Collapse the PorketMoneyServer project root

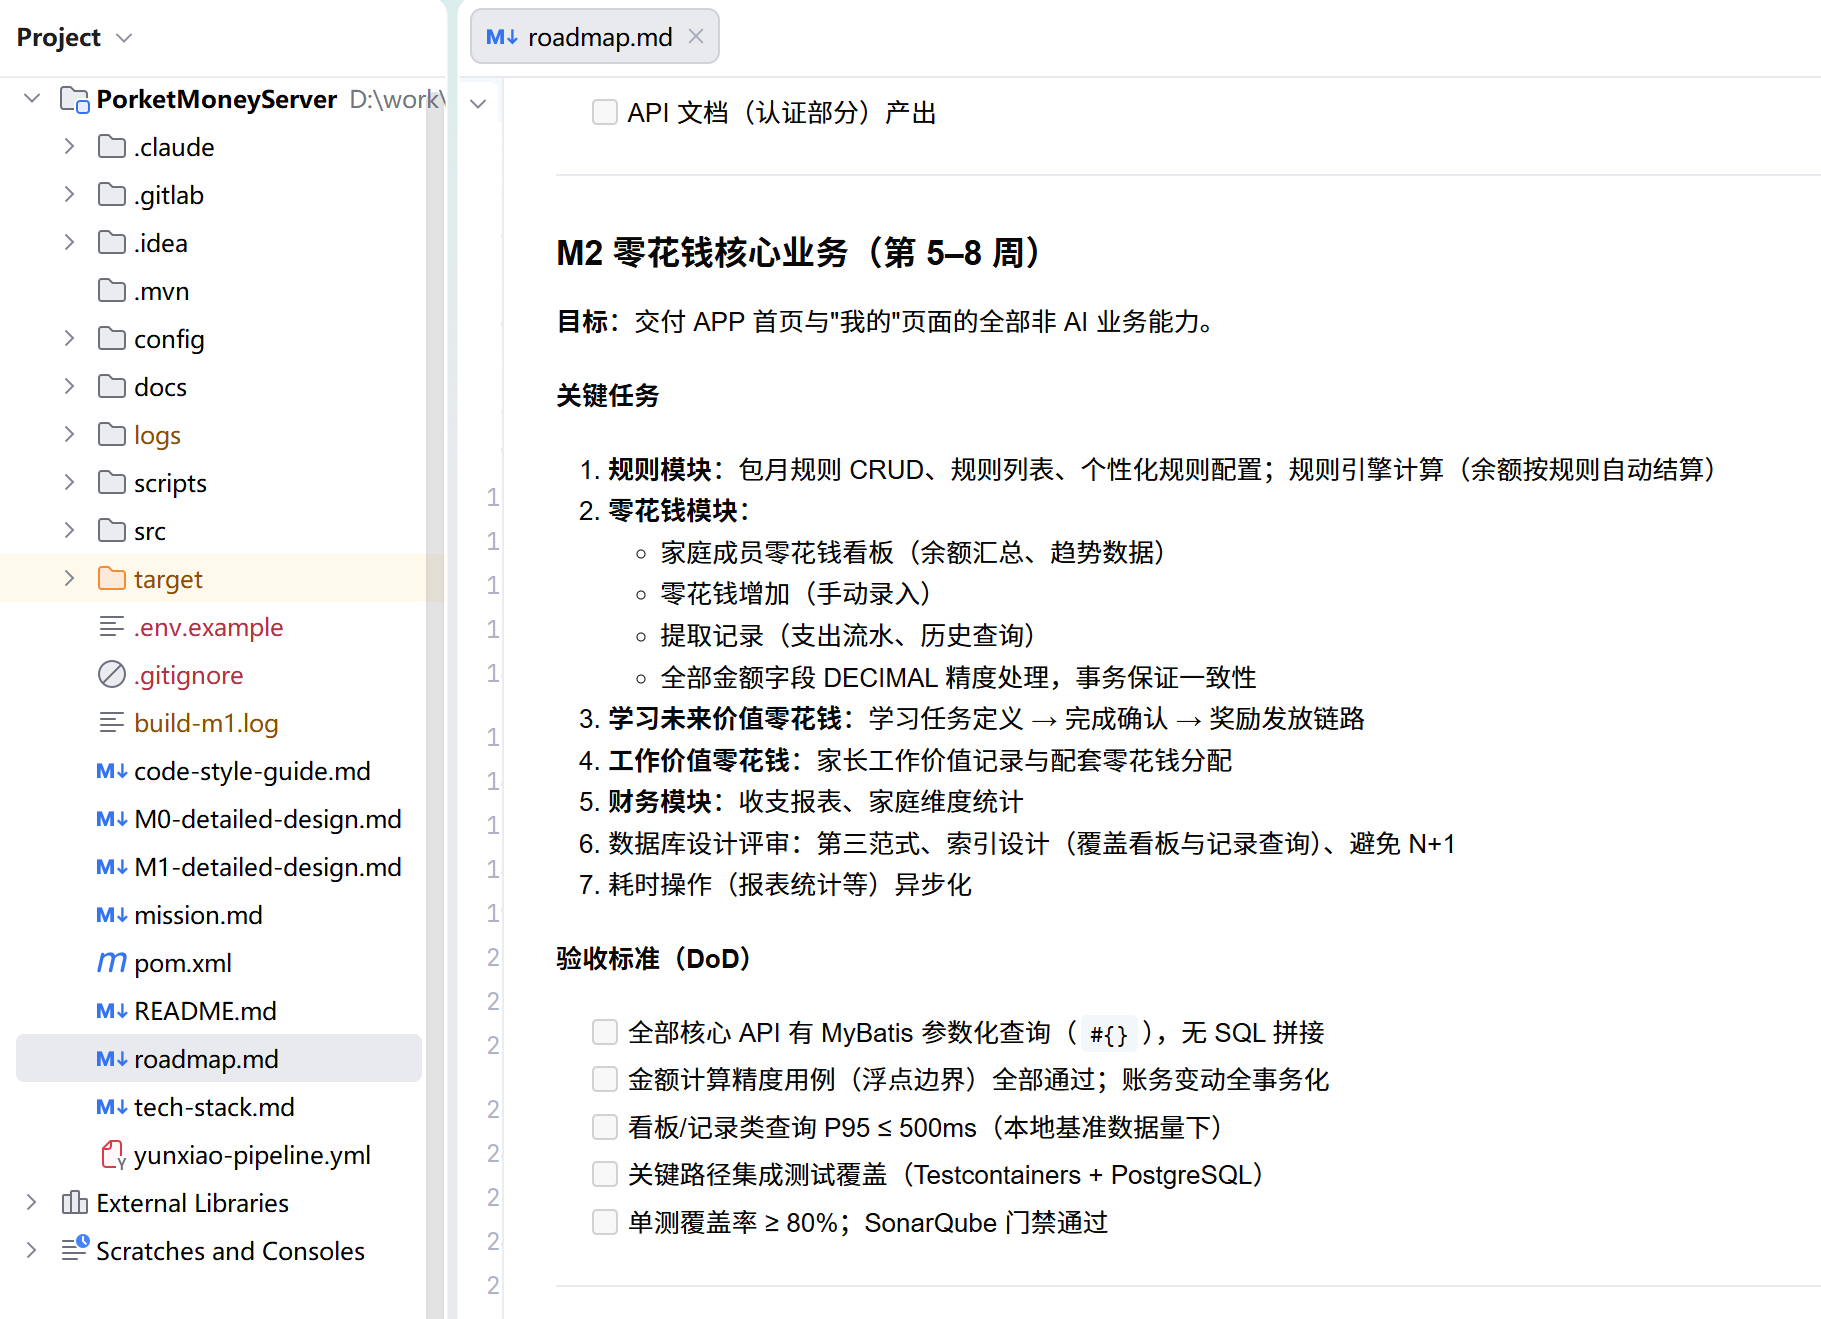tap(32, 98)
